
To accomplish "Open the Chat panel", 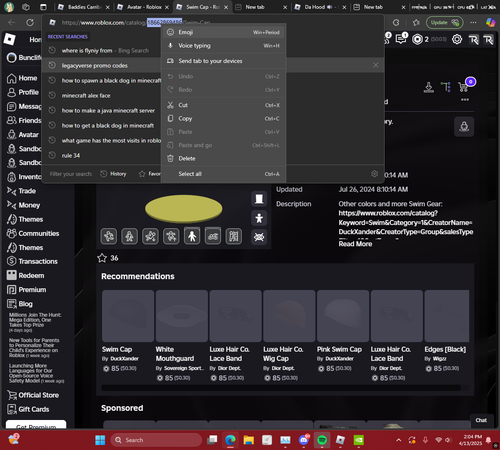I will point(481,420).
